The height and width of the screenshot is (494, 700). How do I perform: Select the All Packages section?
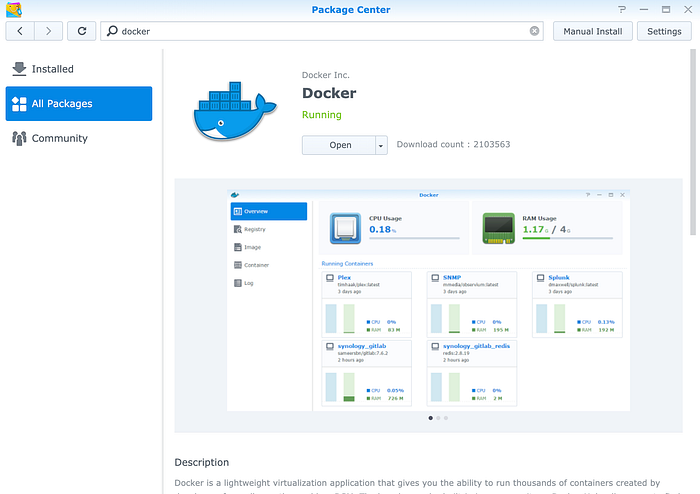click(79, 104)
